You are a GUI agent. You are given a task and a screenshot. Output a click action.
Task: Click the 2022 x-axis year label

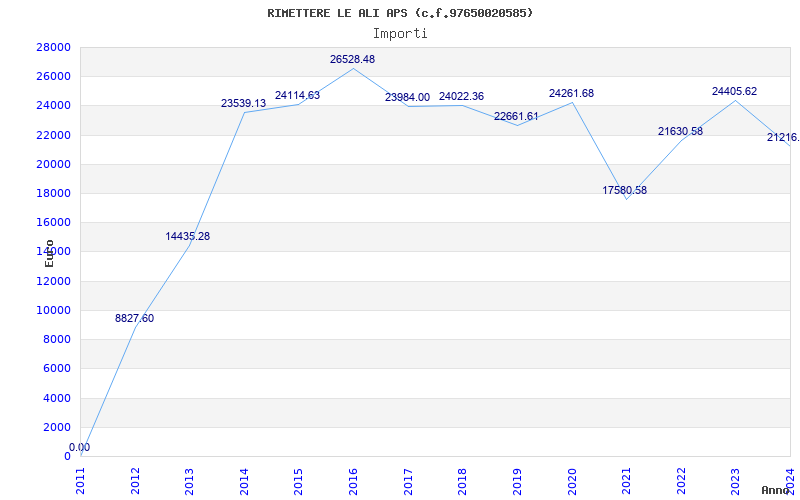[681, 482]
